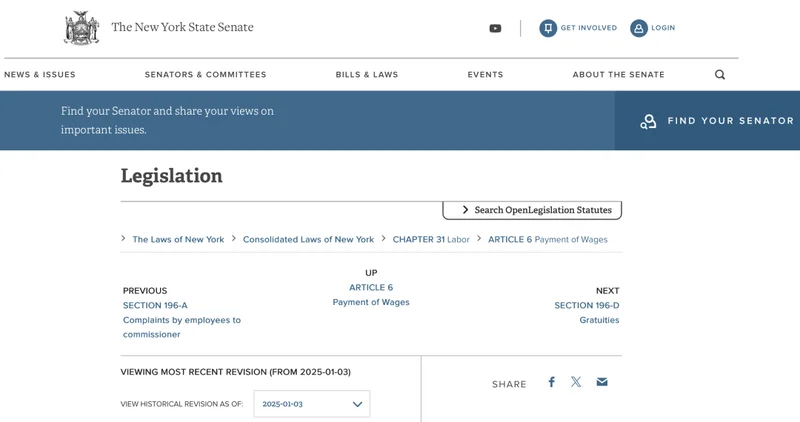Click the New York State seal logo
The height and width of the screenshot is (422, 800).
81,28
